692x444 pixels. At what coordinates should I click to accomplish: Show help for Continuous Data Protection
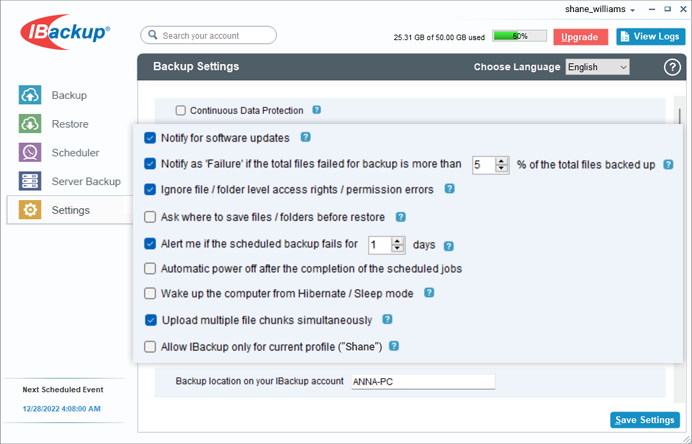point(316,109)
